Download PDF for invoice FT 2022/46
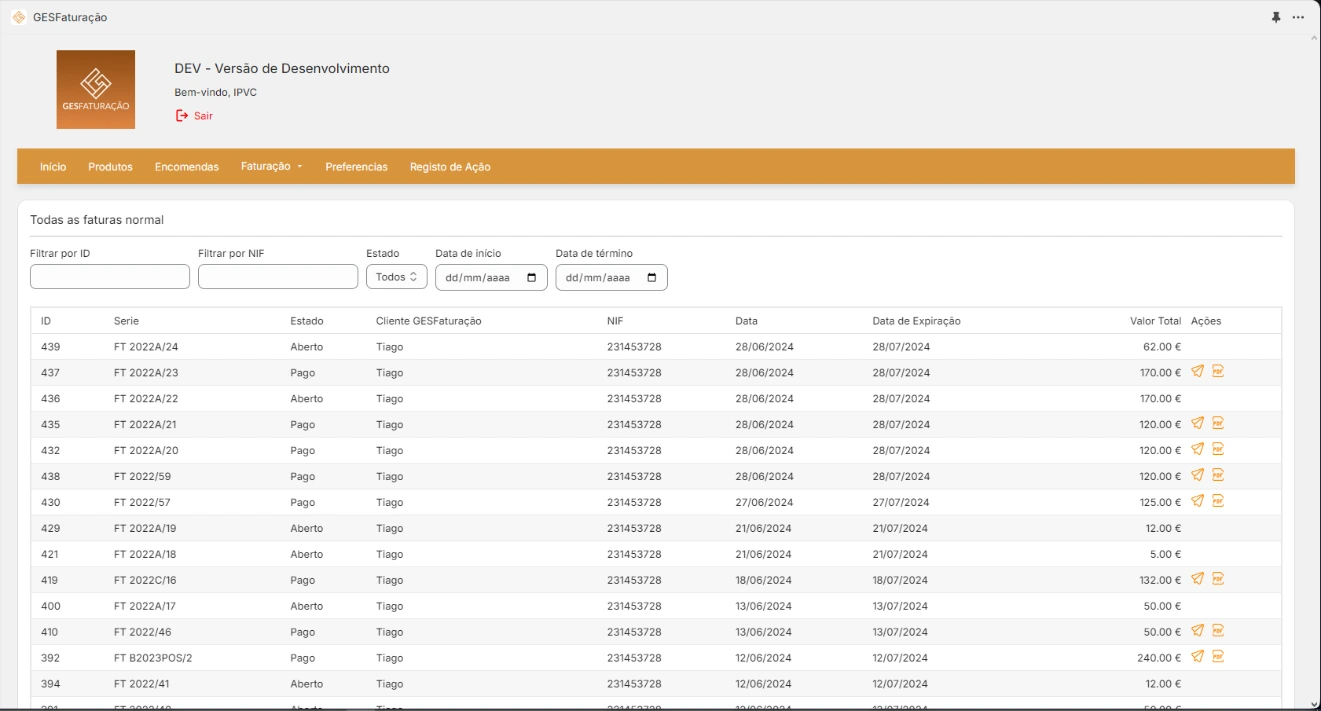Screen dimensions: 1321x711 1218,631
